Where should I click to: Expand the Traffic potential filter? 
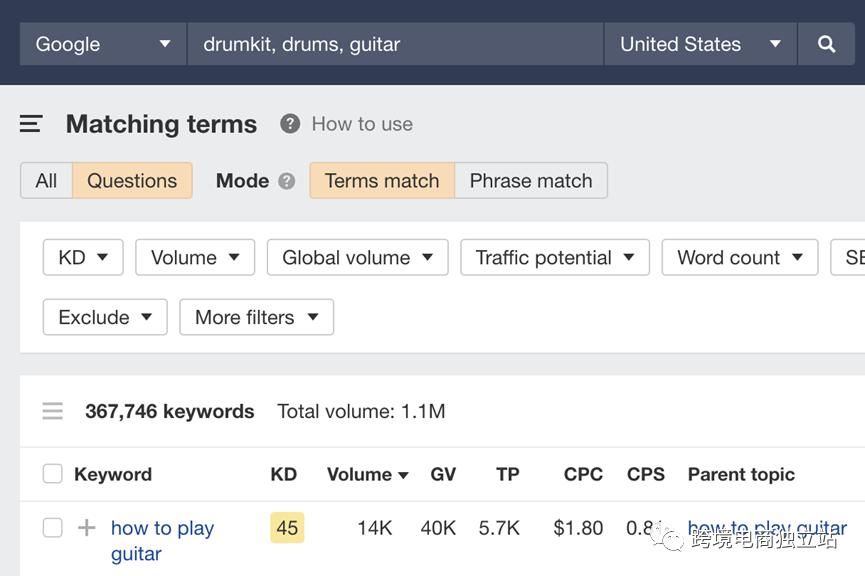click(555, 257)
